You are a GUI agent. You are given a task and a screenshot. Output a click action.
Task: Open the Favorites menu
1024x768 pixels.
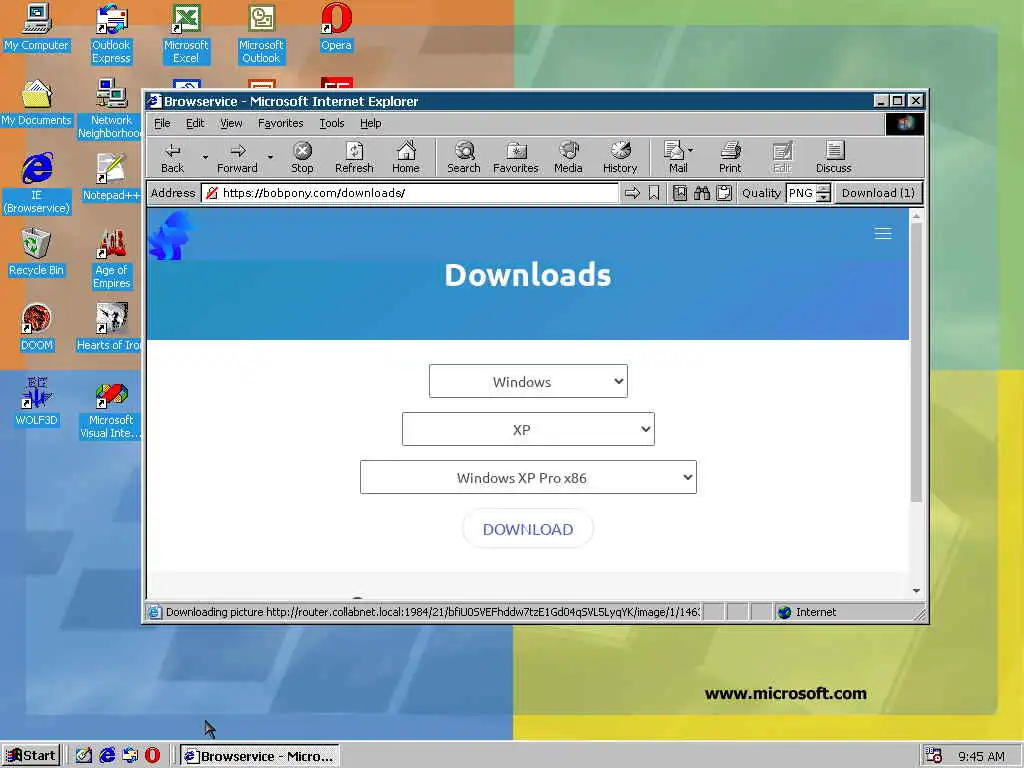coord(280,123)
